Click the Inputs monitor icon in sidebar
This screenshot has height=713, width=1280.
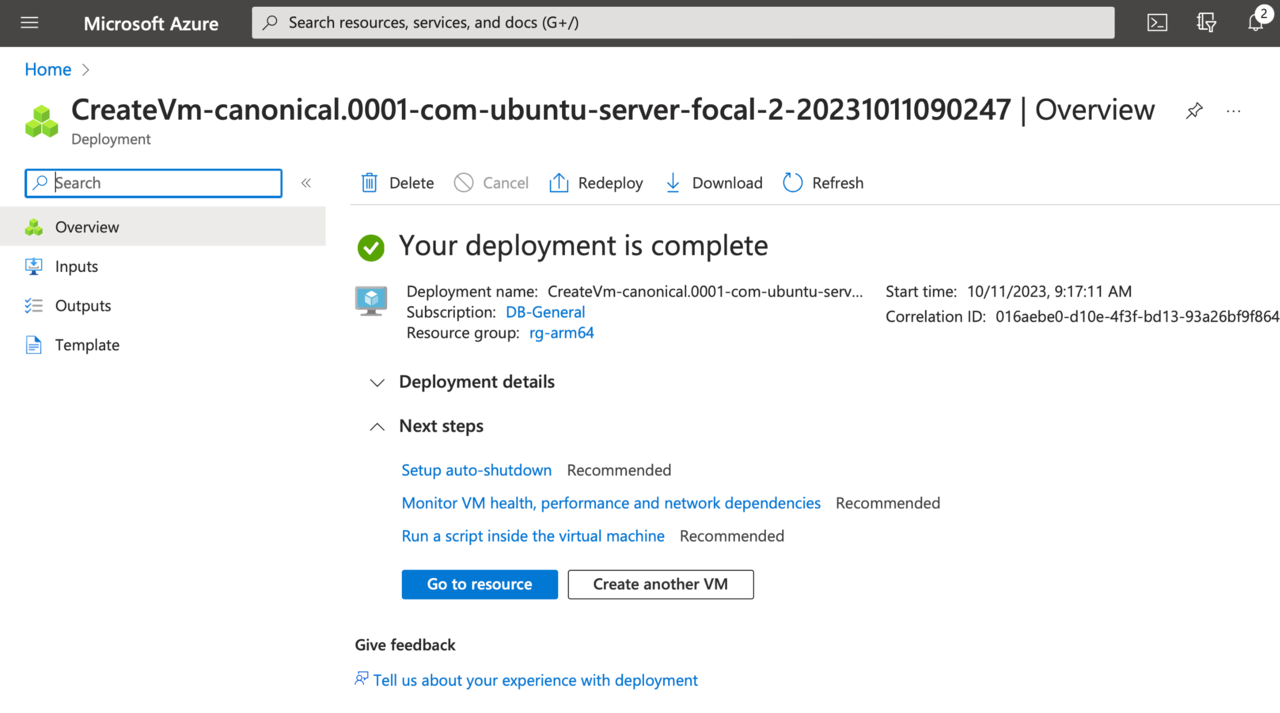(x=34, y=266)
